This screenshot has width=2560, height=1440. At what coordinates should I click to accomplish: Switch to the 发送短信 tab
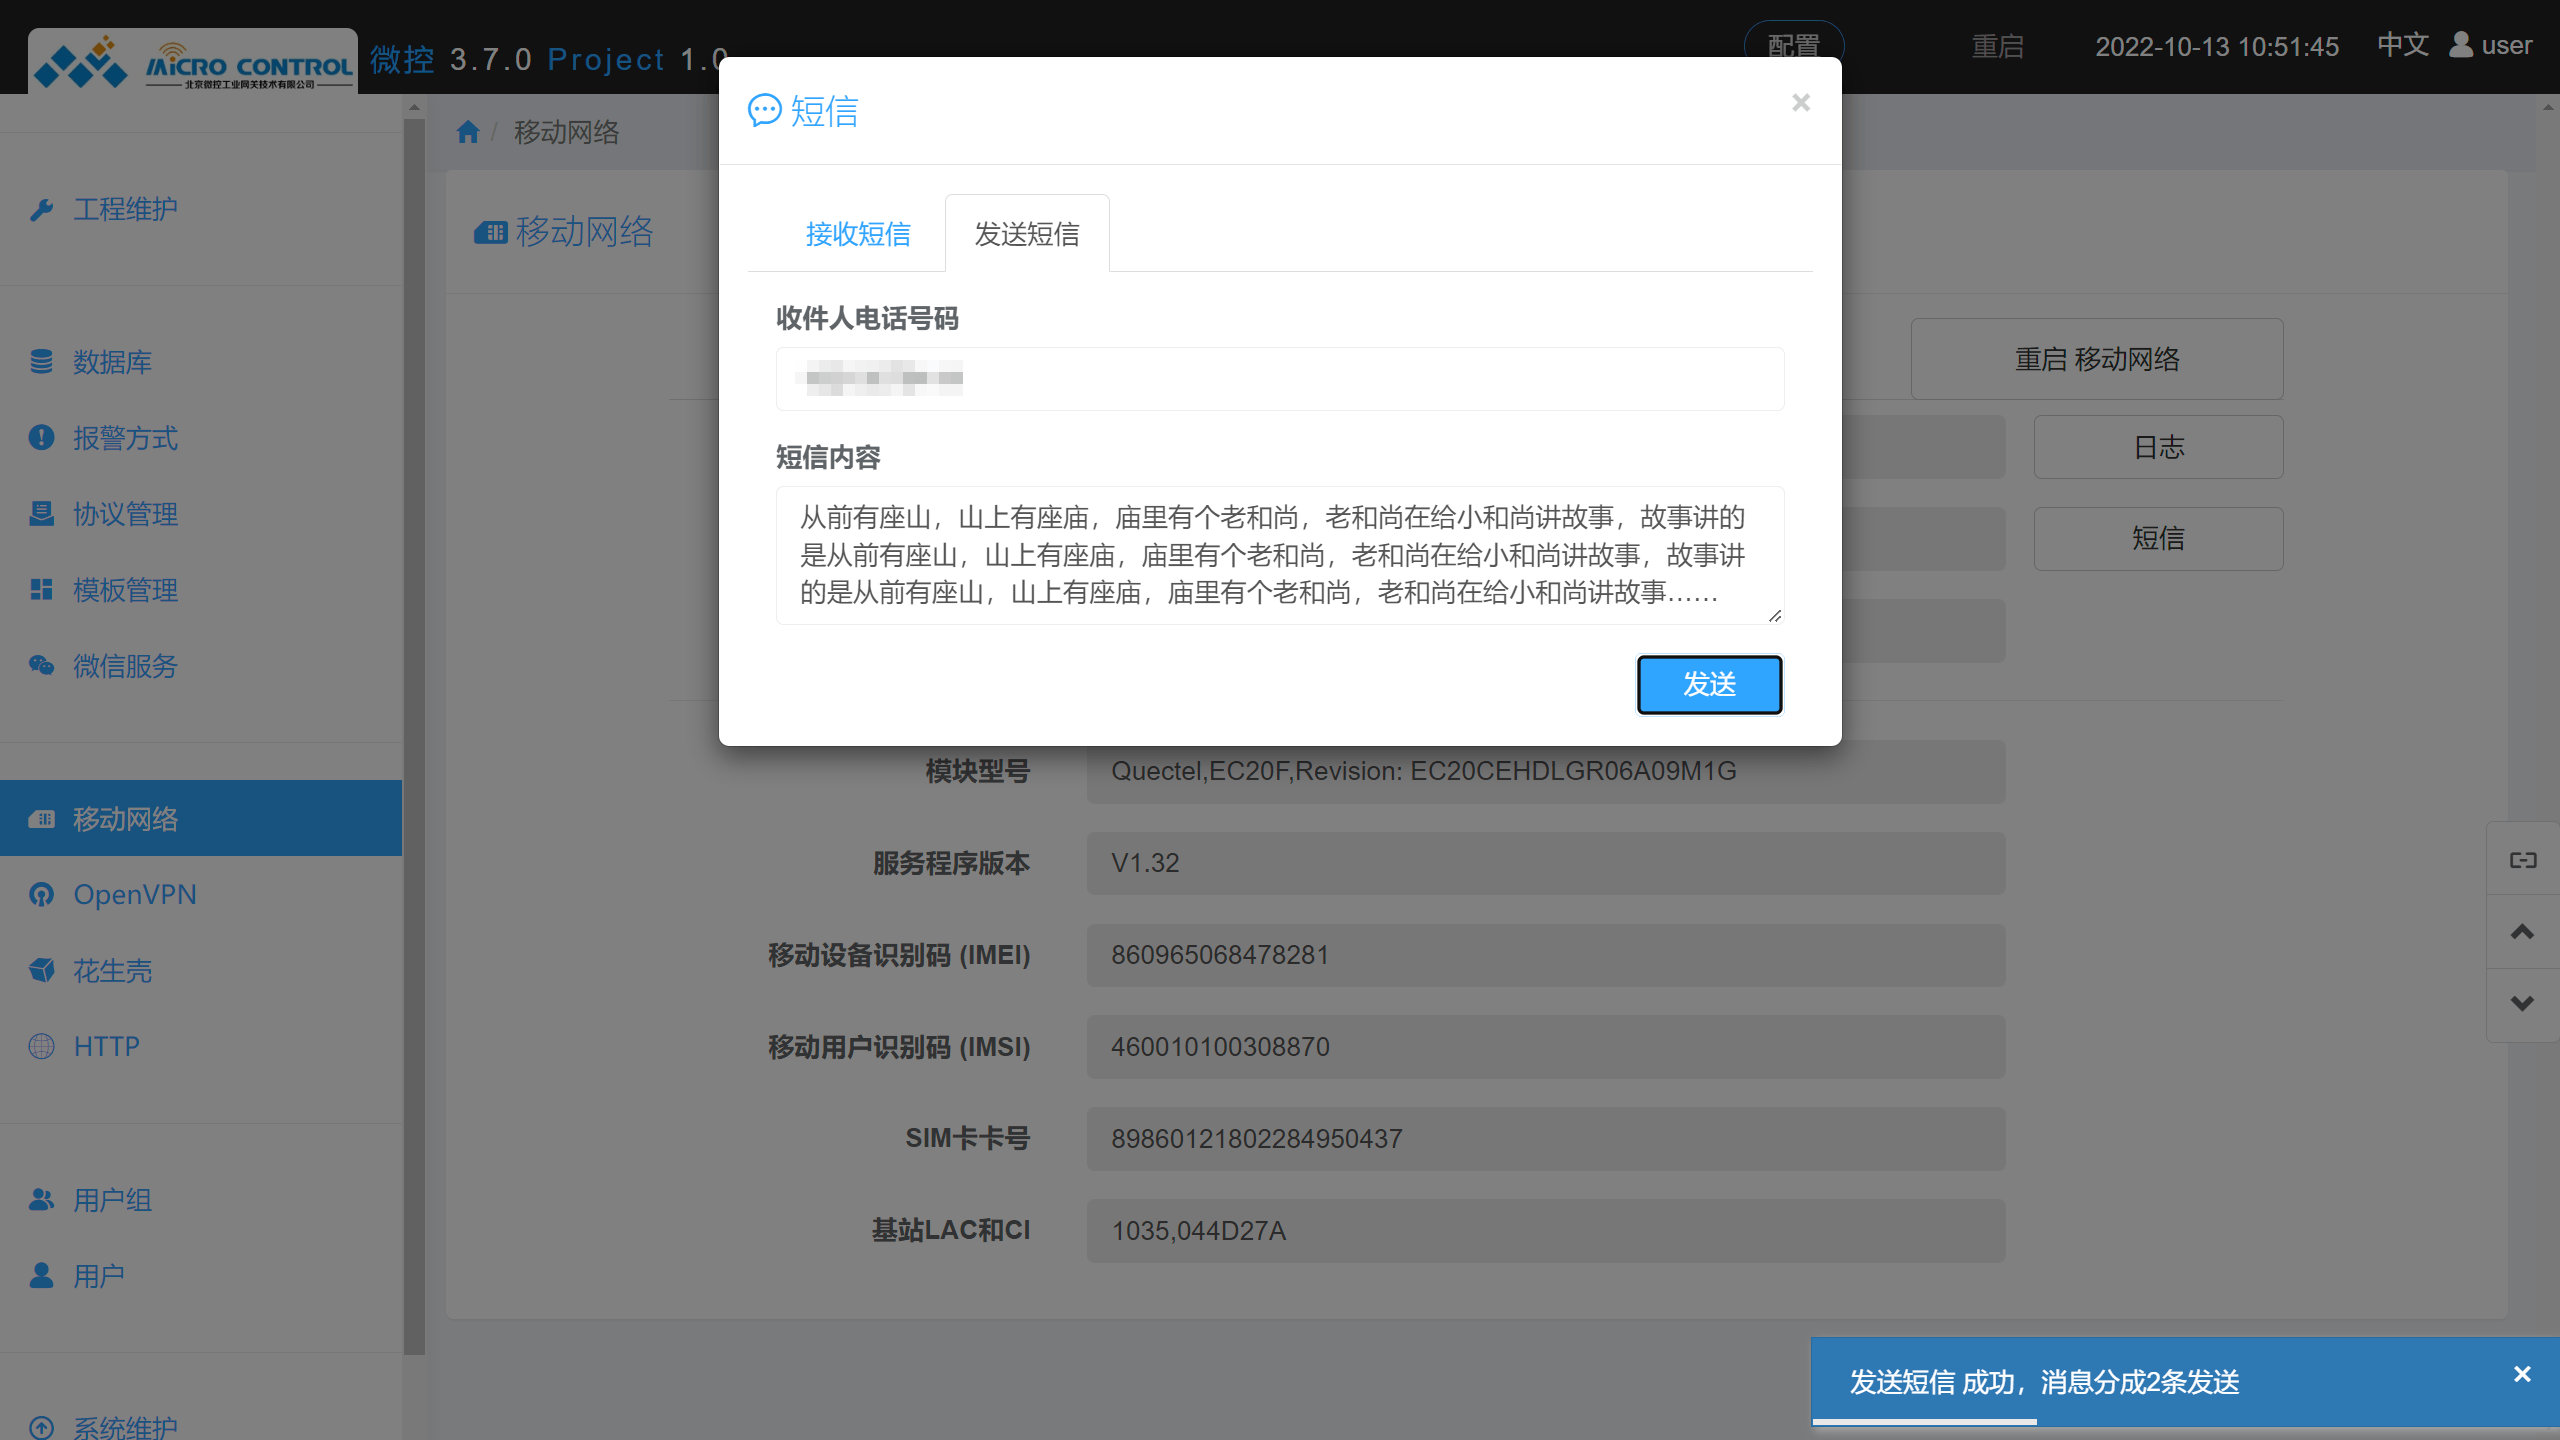1027,233
